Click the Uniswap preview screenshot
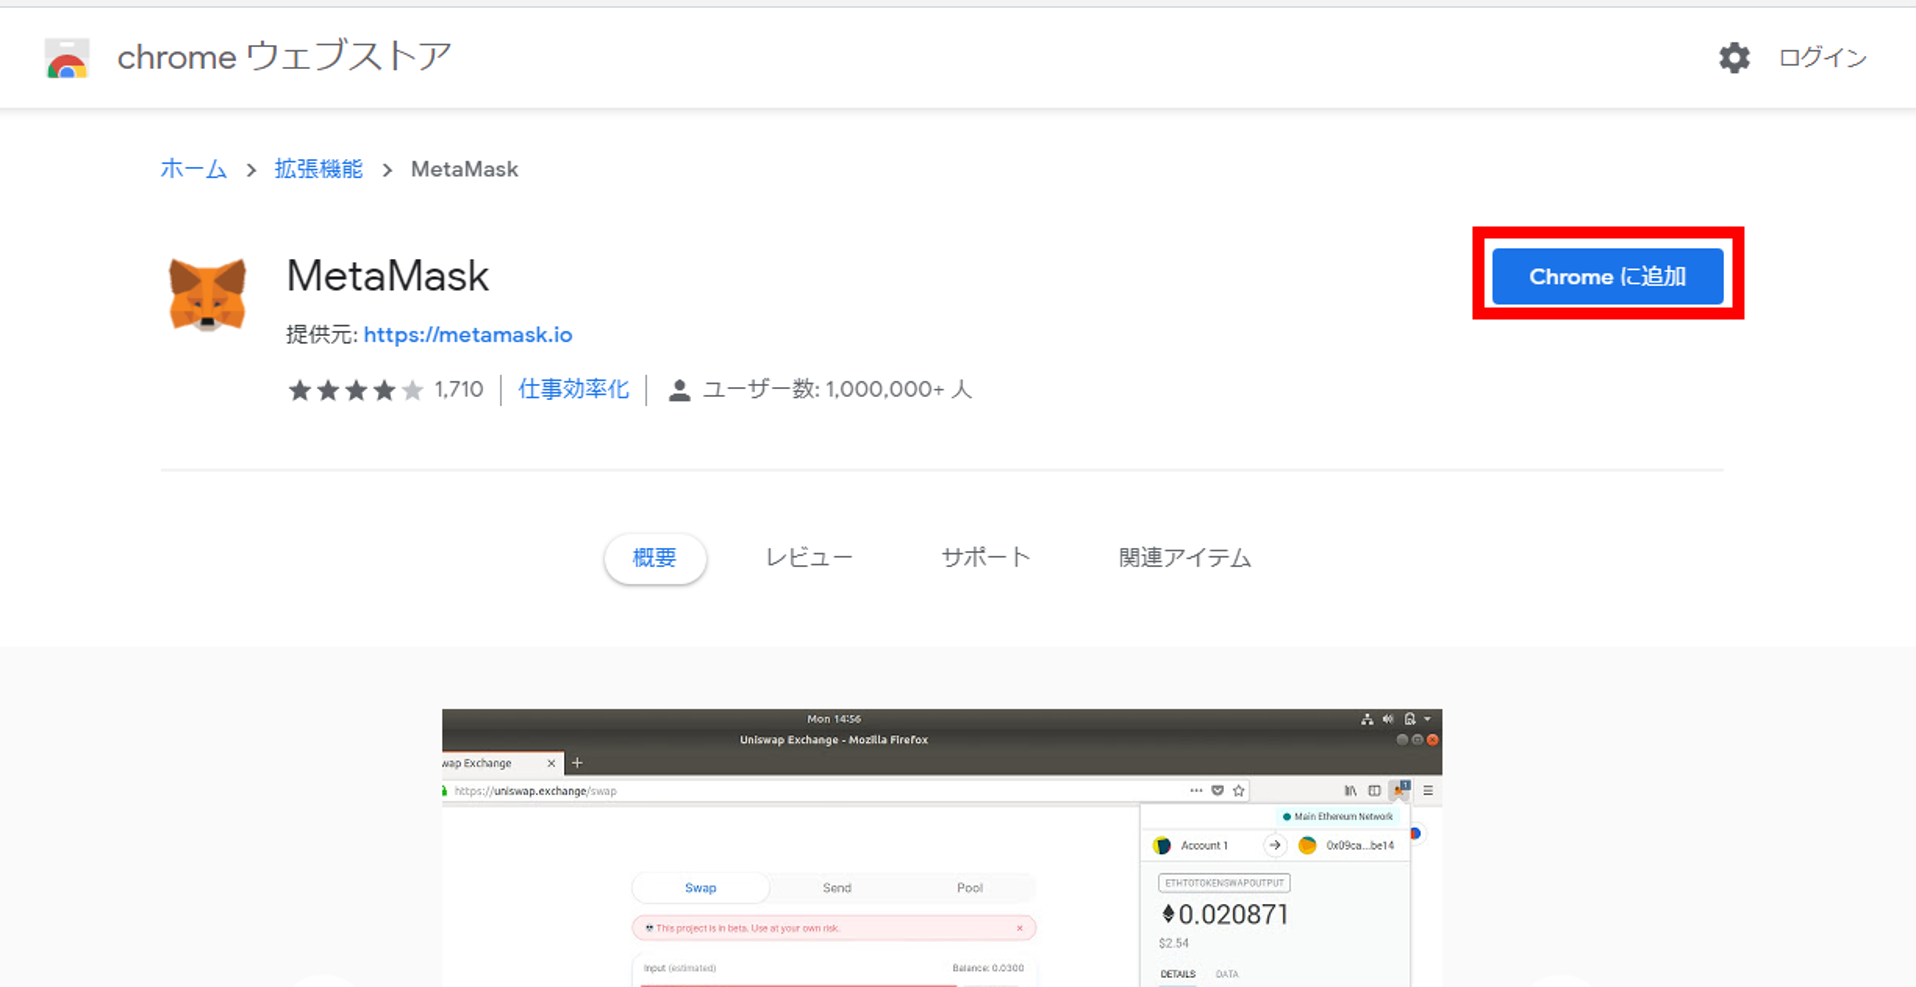The width and height of the screenshot is (1916, 987). [942, 848]
